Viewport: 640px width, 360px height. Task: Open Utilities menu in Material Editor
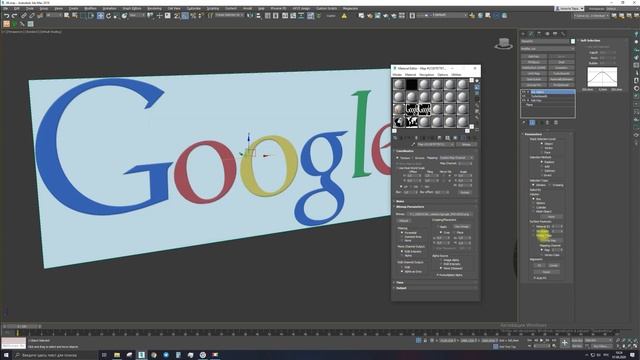click(456, 75)
